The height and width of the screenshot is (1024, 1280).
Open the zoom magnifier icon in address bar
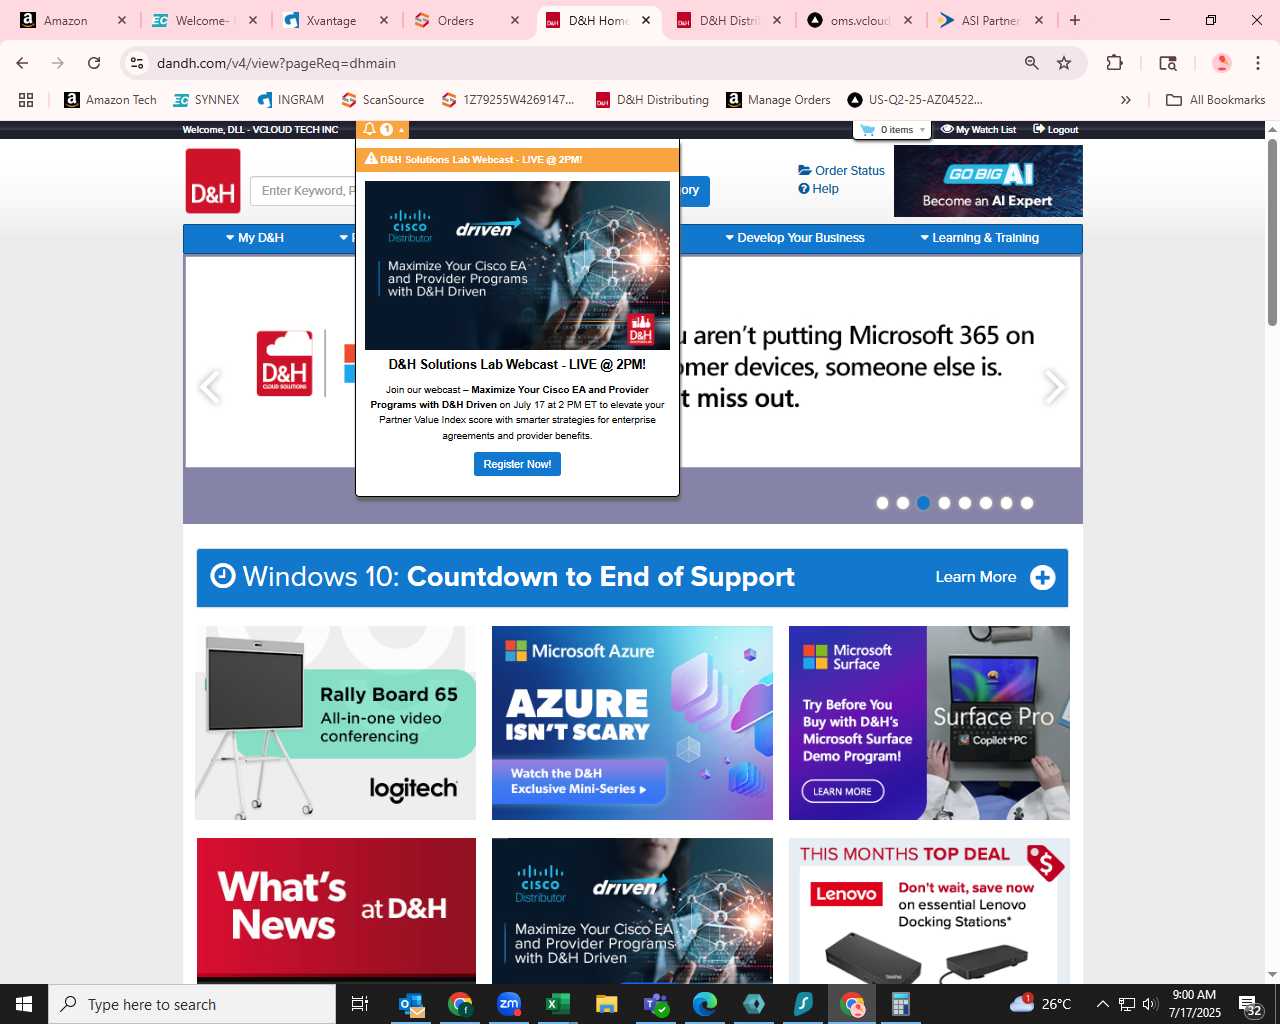[x=1031, y=63]
